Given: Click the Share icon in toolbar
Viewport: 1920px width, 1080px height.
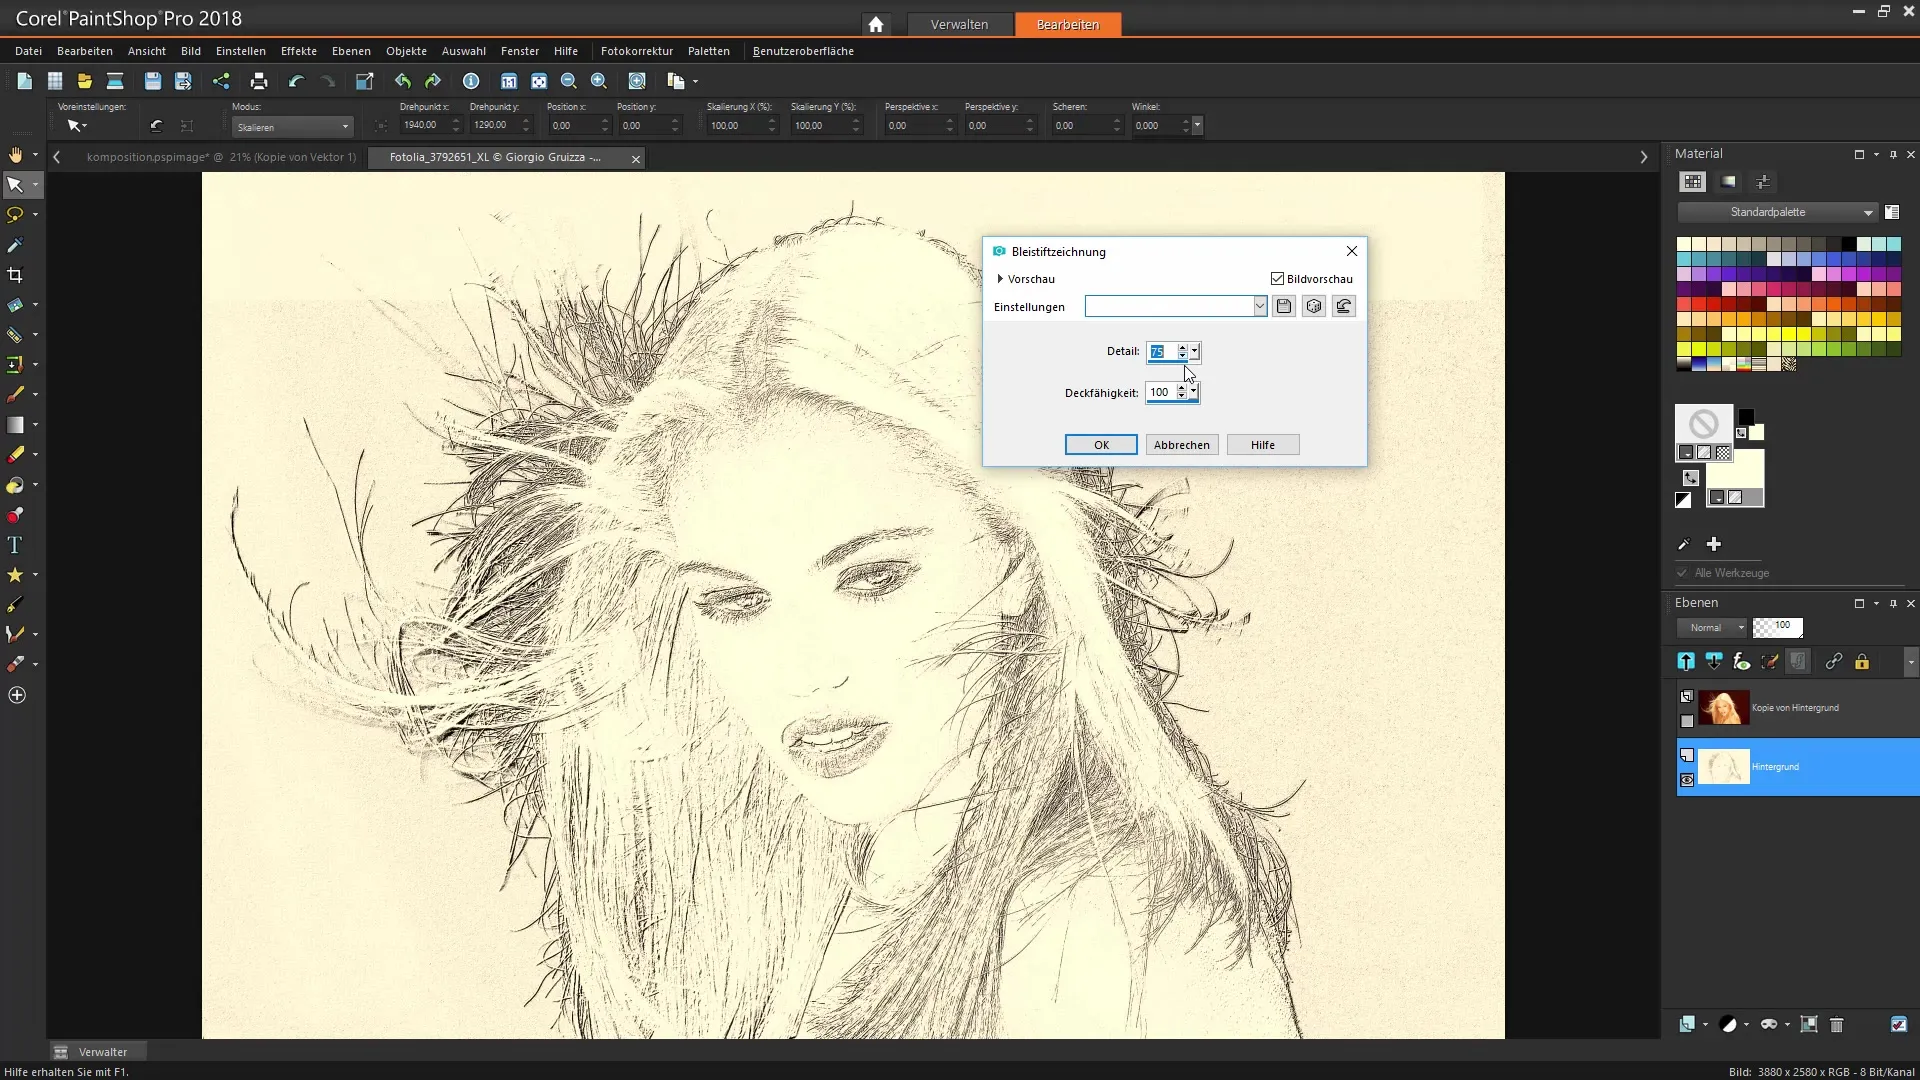Looking at the screenshot, I should coord(221,81).
